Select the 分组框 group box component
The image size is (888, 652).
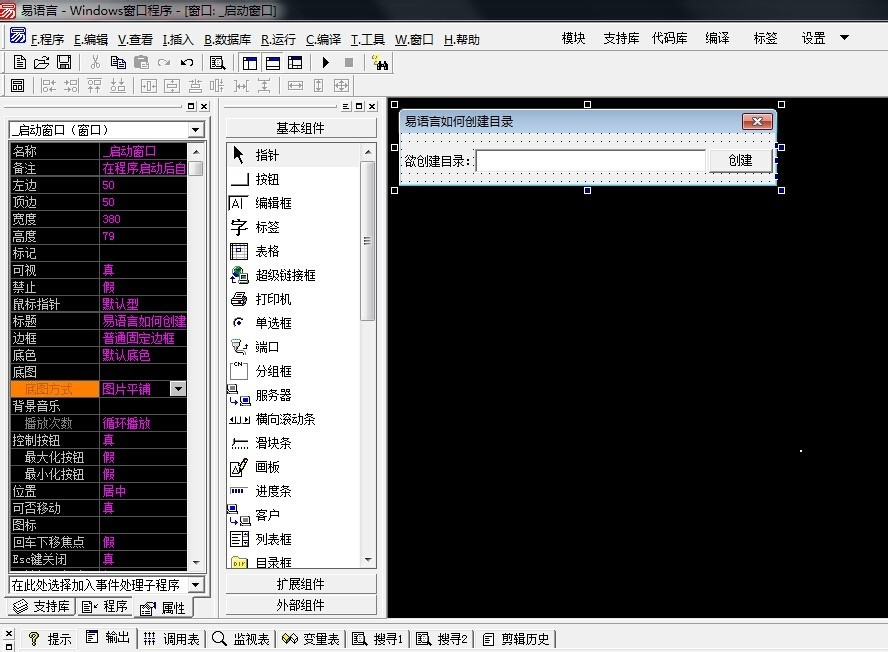[x=293, y=371]
